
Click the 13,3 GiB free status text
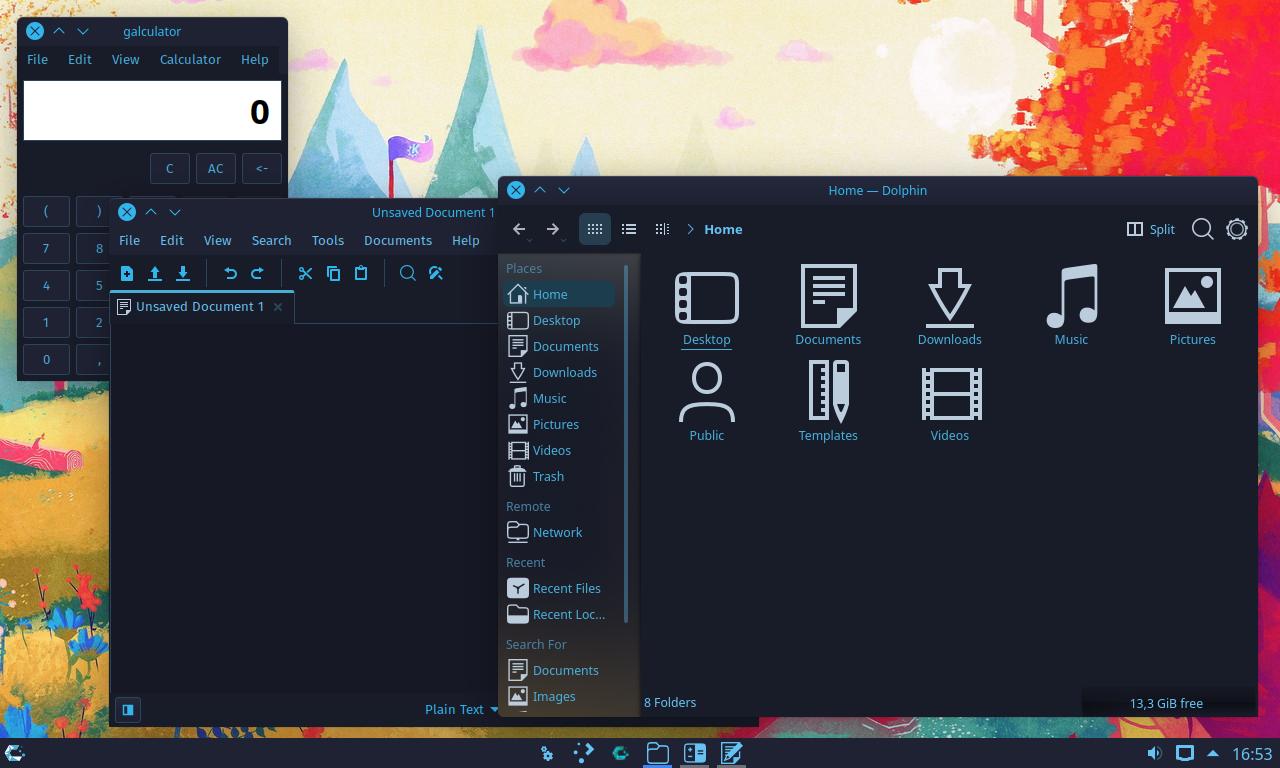1166,703
